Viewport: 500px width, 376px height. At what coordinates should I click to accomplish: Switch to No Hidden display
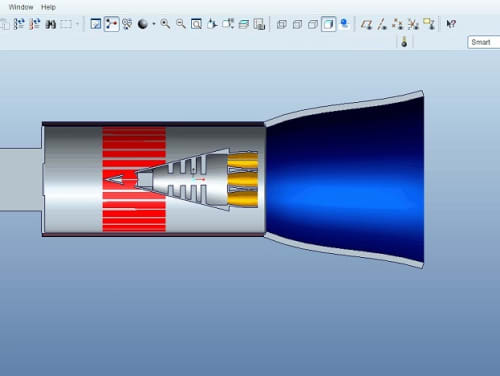[x=313, y=24]
